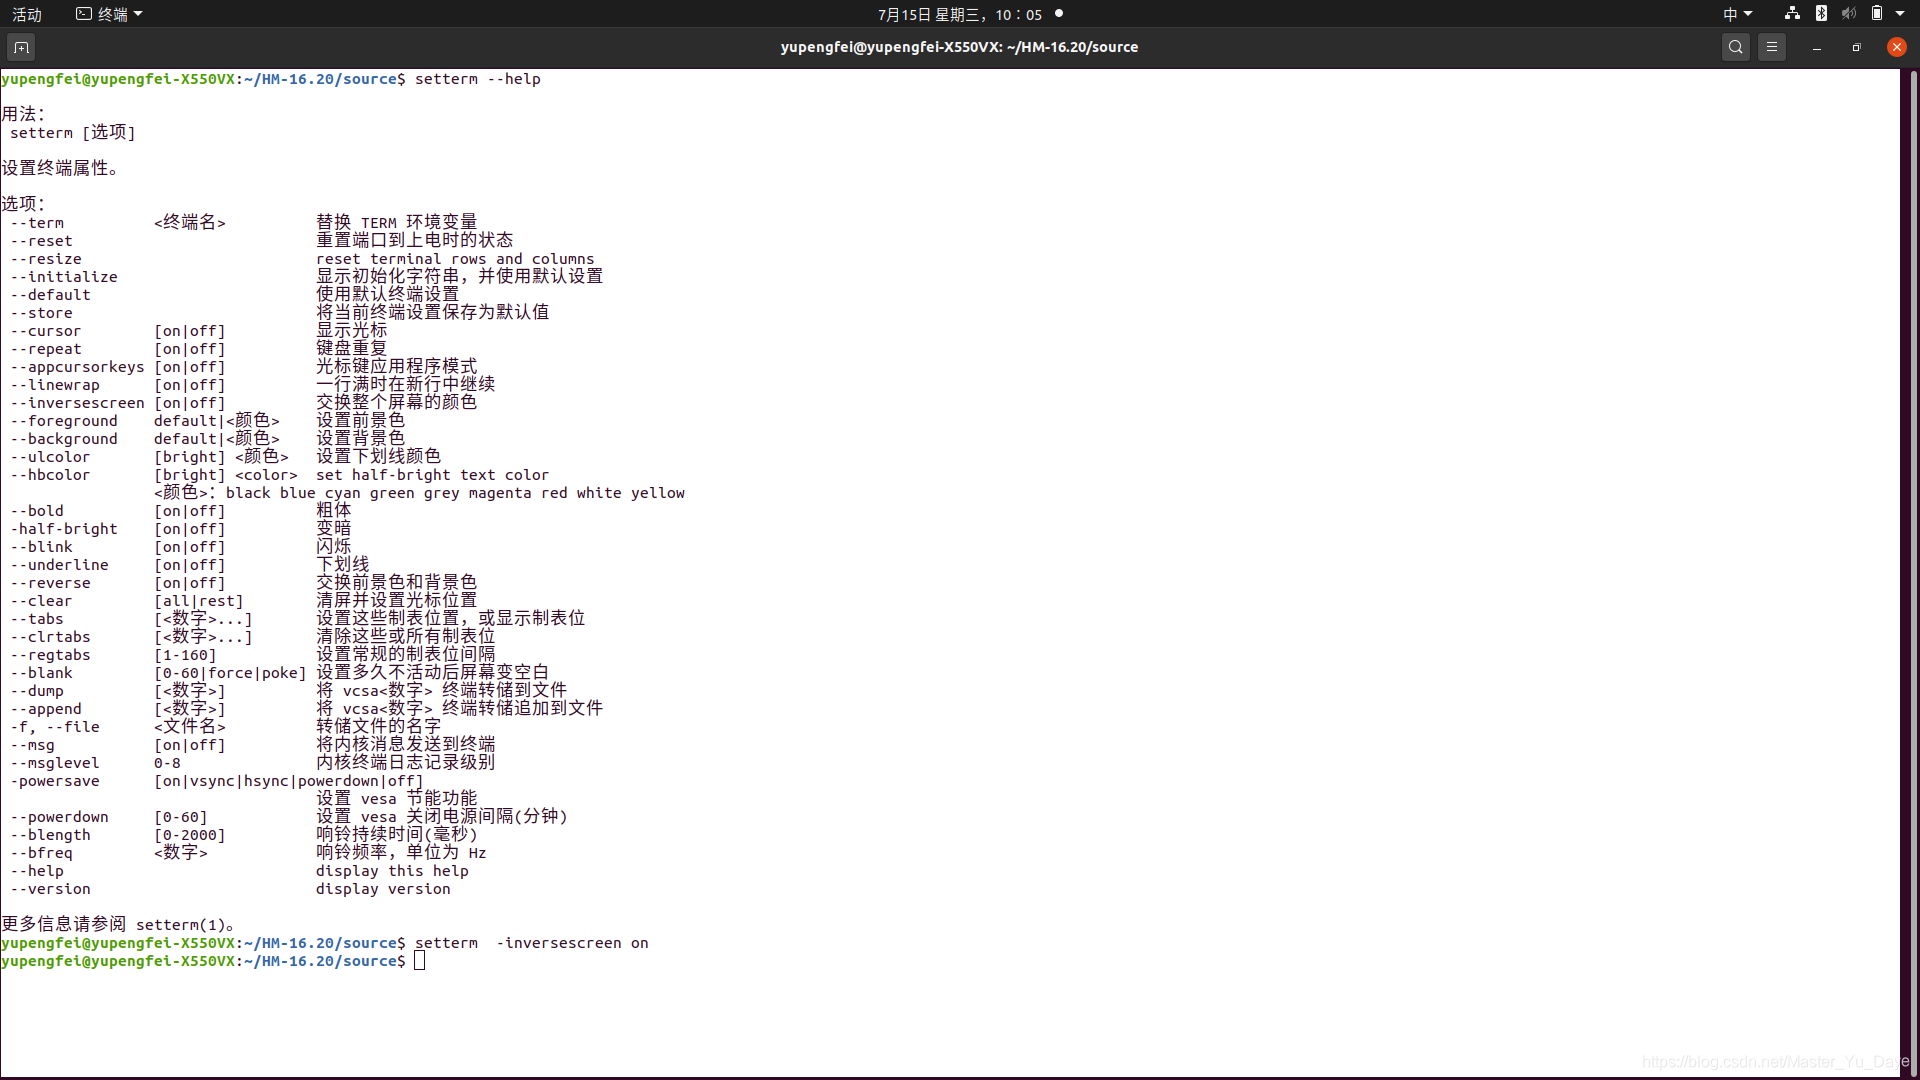This screenshot has width=1920, height=1080.
Task: Click the '设置终端属性。' description line
Action: click(x=63, y=168)
